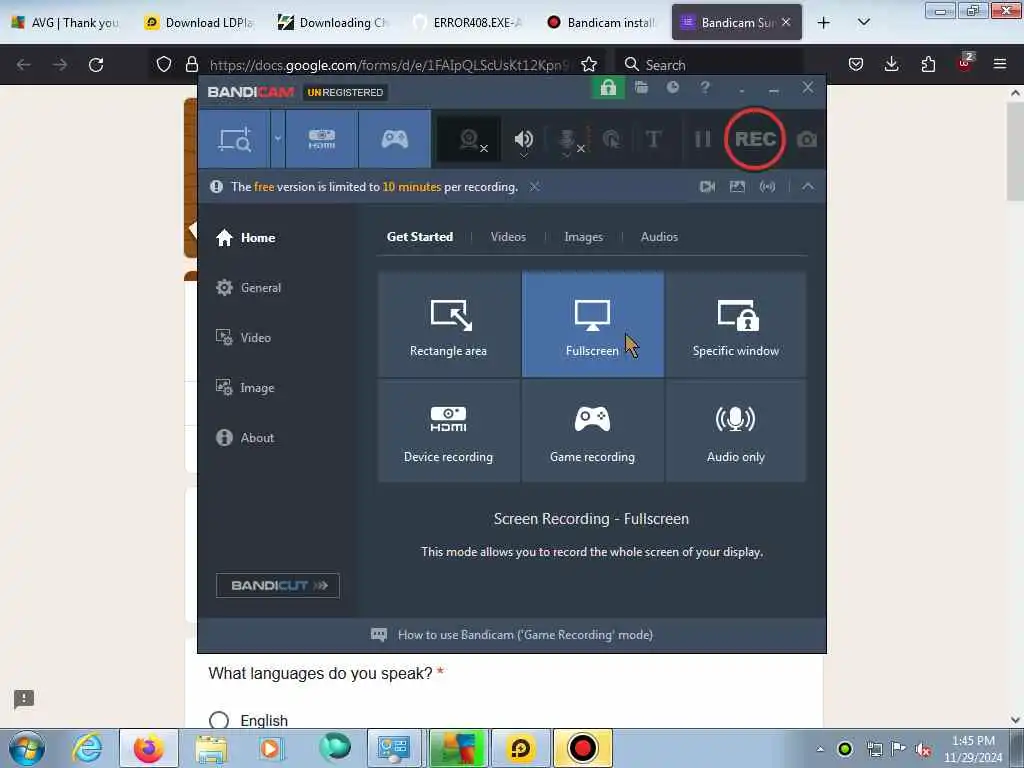
Task: Choose Audio only recording tile
Action: (736, 431)
